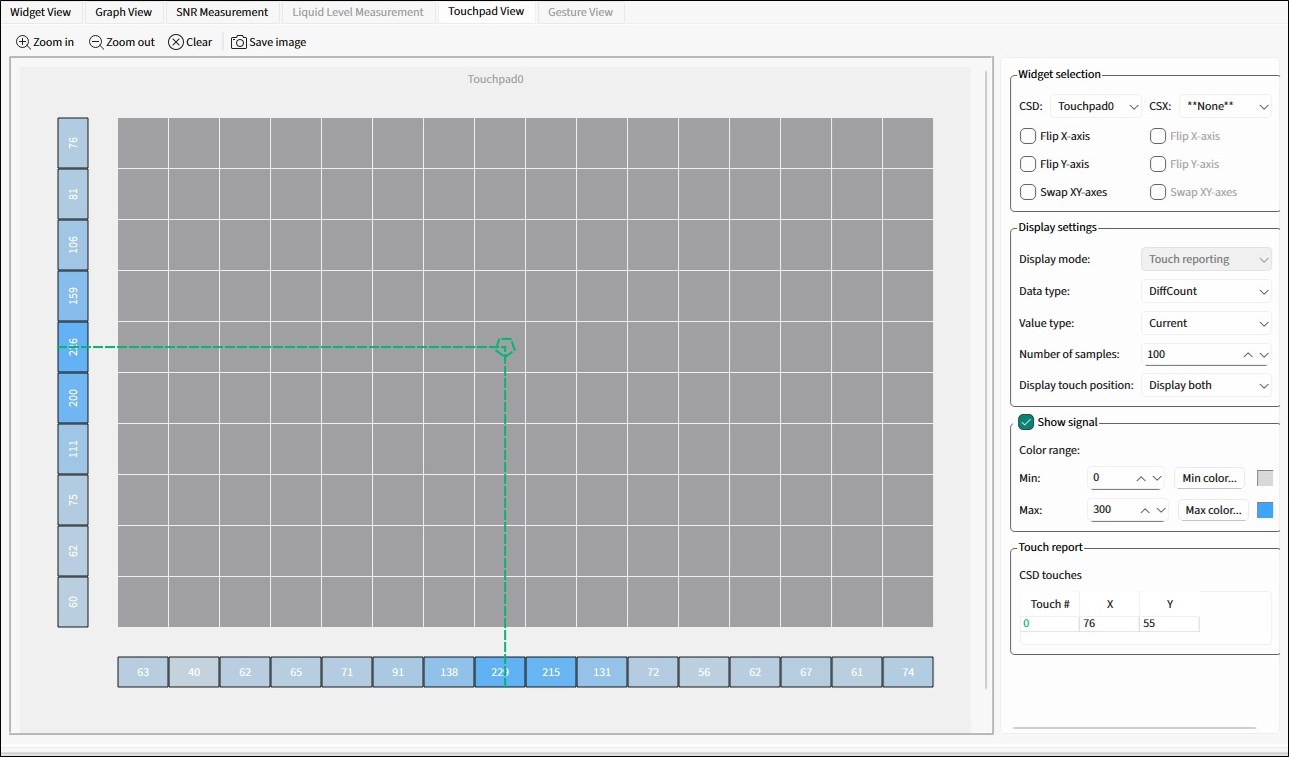
Task: Open the SNR Measurement tab
Action: 222,12
